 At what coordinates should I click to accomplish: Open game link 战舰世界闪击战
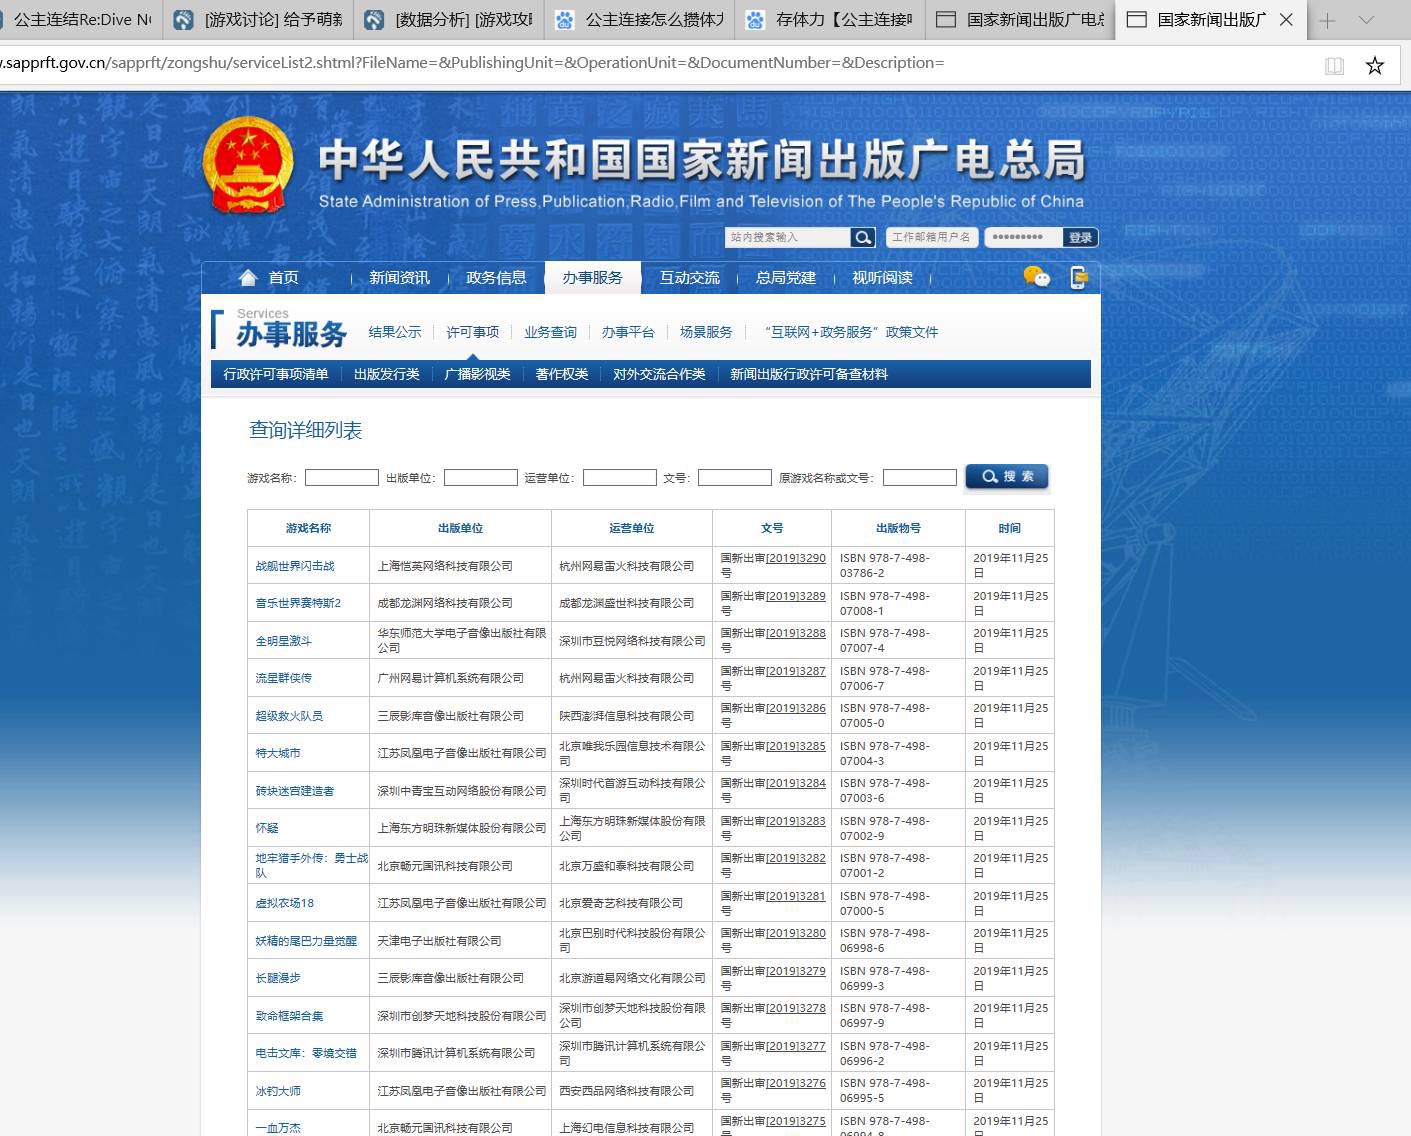point(295,566)
